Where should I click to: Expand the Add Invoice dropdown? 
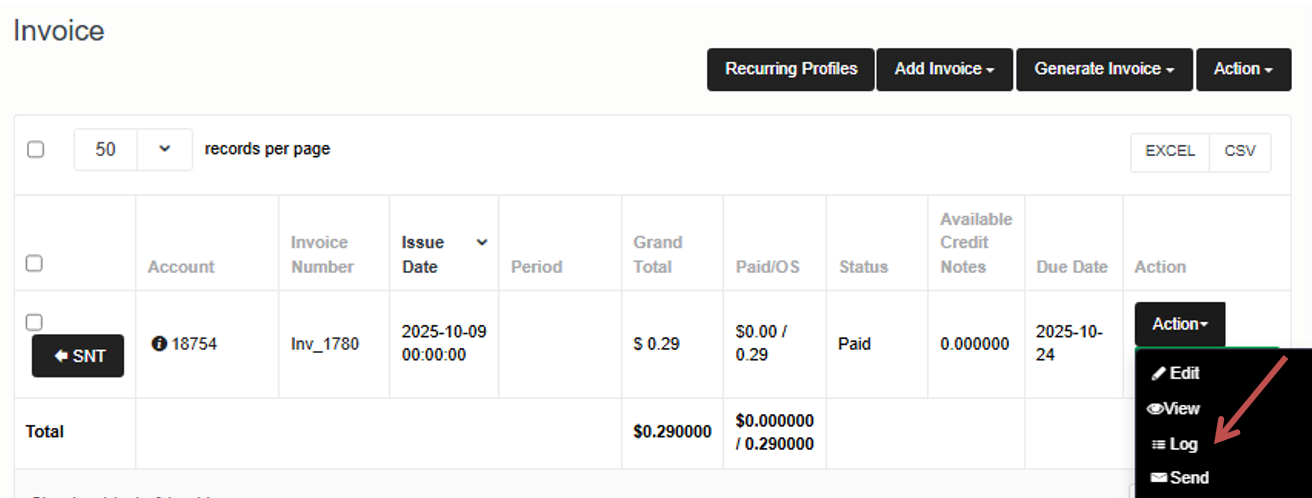pos(944,69)
